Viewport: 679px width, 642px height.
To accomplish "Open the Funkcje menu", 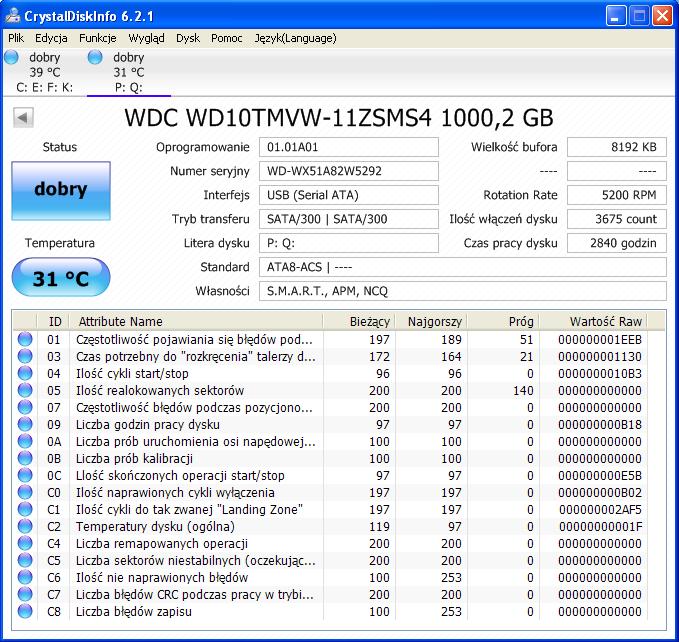I will pos(97,38).
